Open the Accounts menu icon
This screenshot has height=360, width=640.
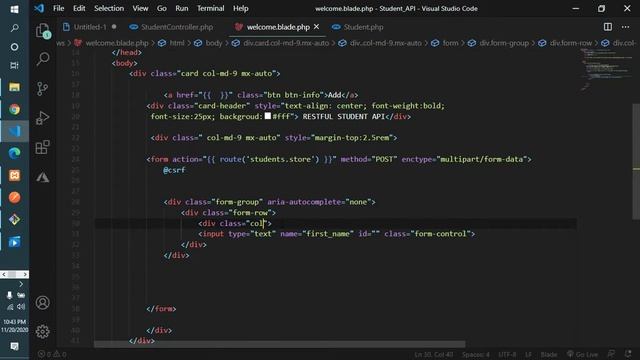tap(43, 302)
